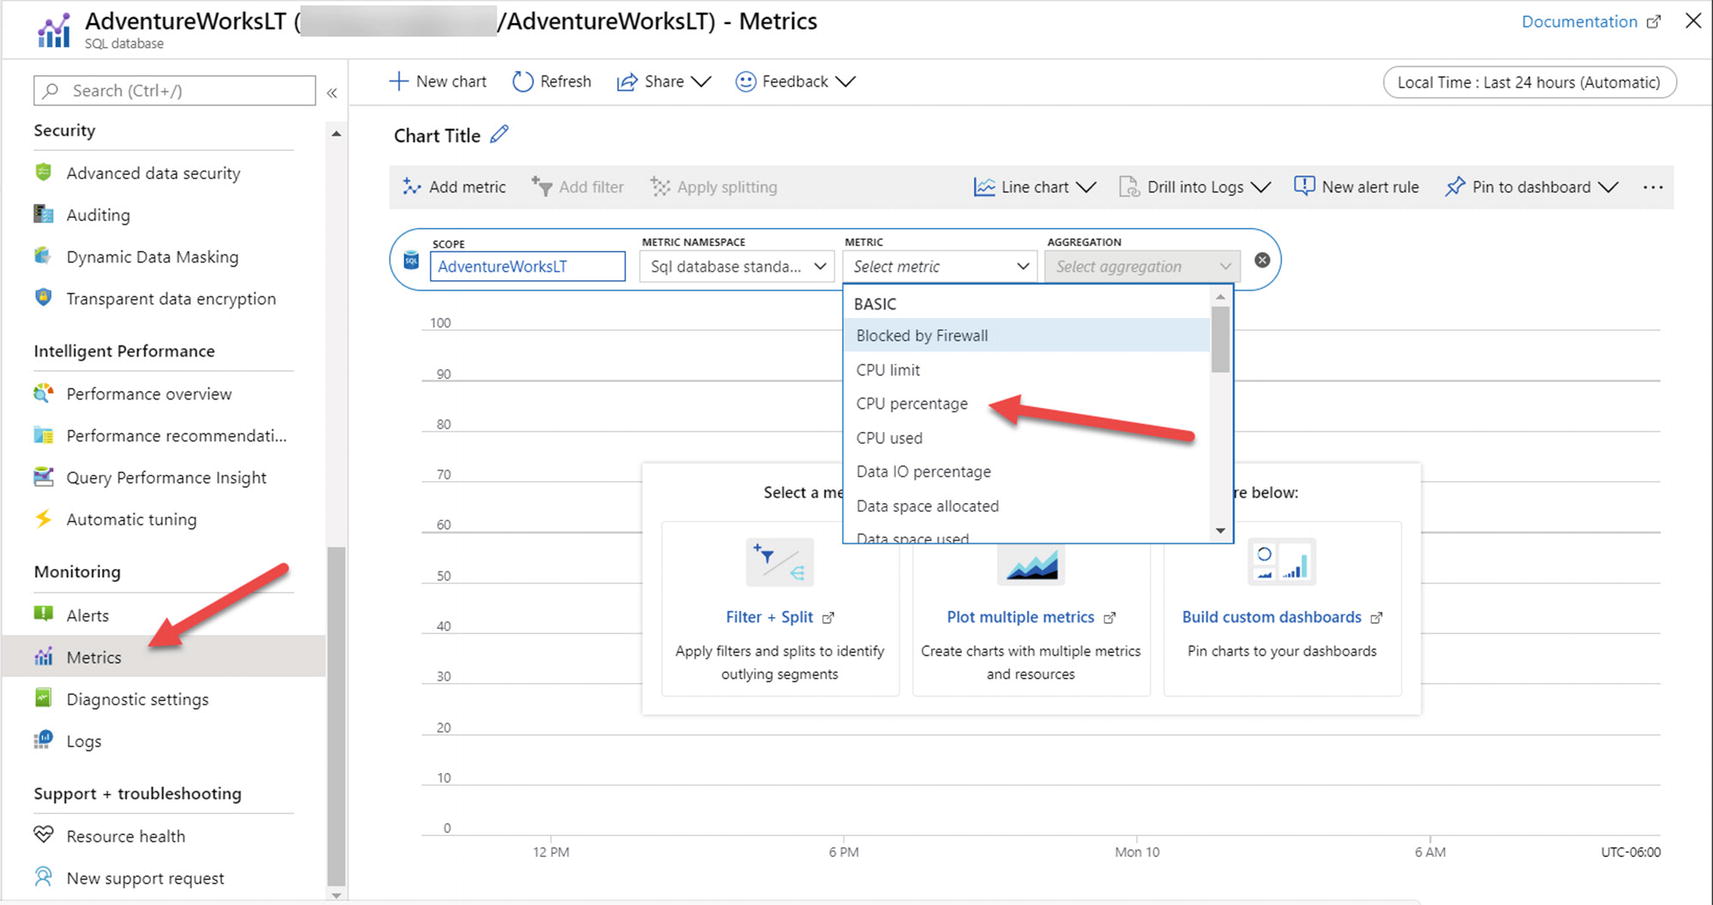Select CPU used metric
This screenshot has height=905, width=1713.
tap(1027, 438)
